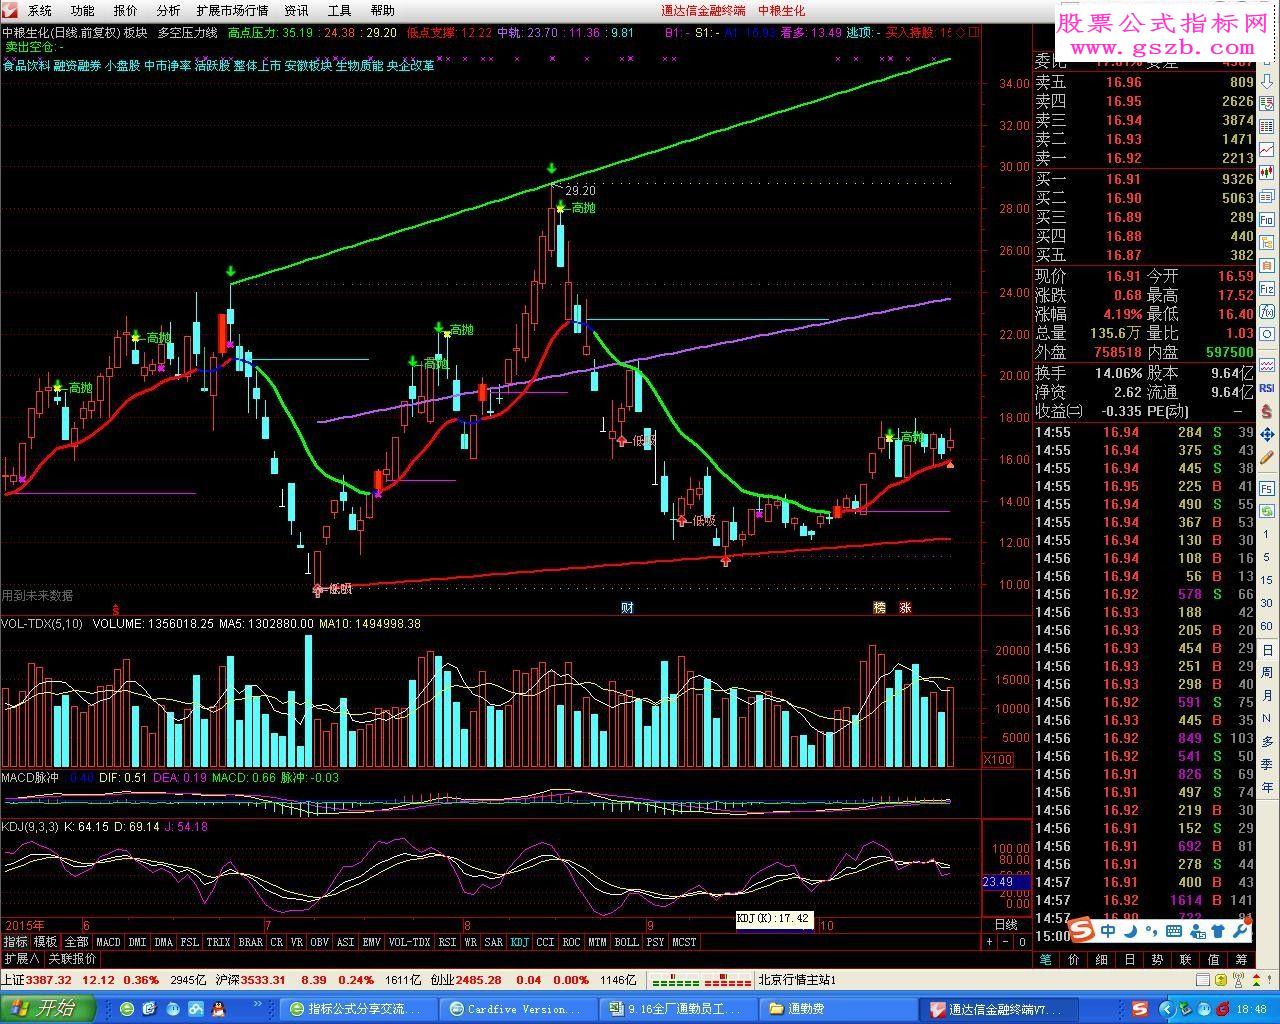Screen dimensions: 1280x1024
Task: Open Sogou soft keyboard icon
Action: pyautogui.click(x=1172, y=931)
